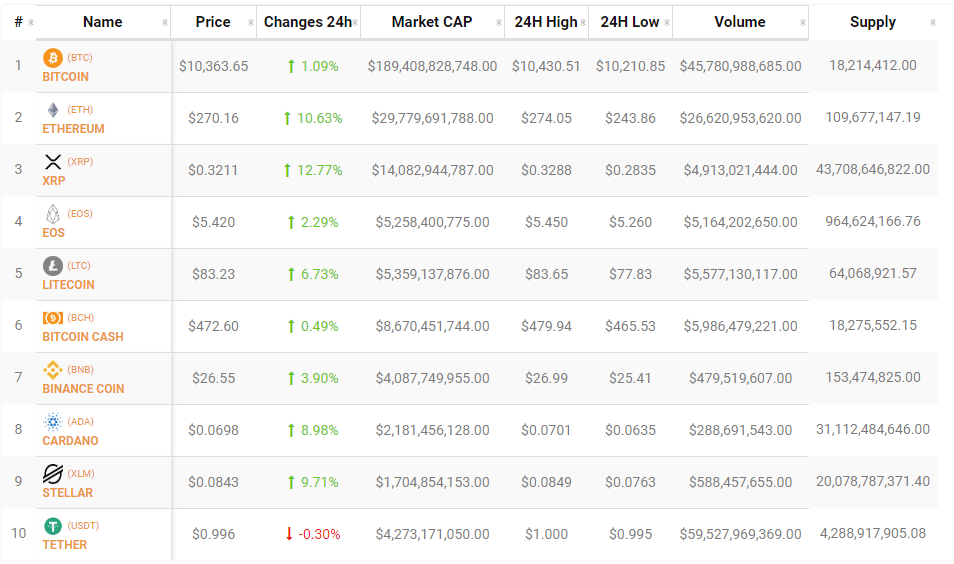The width and height of the screenshot is (954, 564).
Task: Sort table by Price column header
Action: pos(213,22)
